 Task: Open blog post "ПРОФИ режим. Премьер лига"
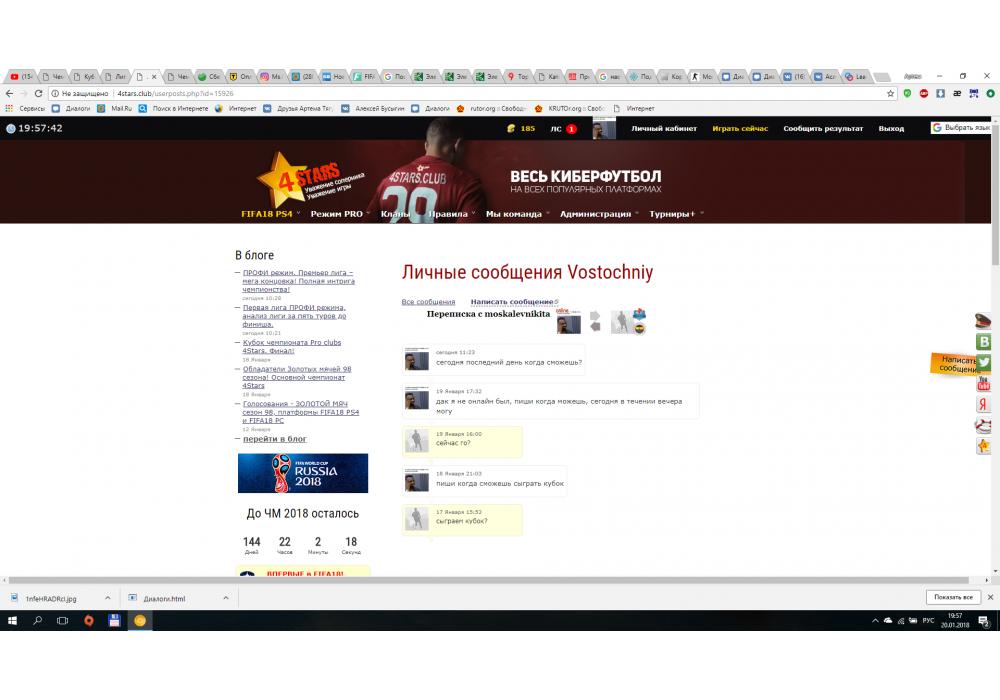pos(298,281)
